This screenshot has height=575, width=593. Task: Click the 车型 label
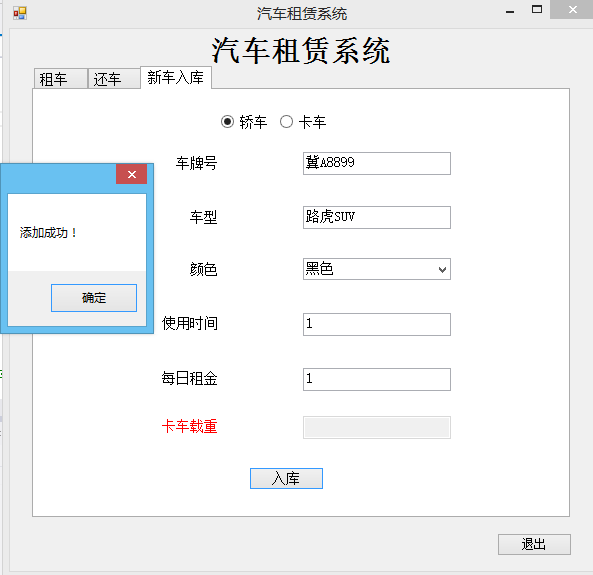203,217
